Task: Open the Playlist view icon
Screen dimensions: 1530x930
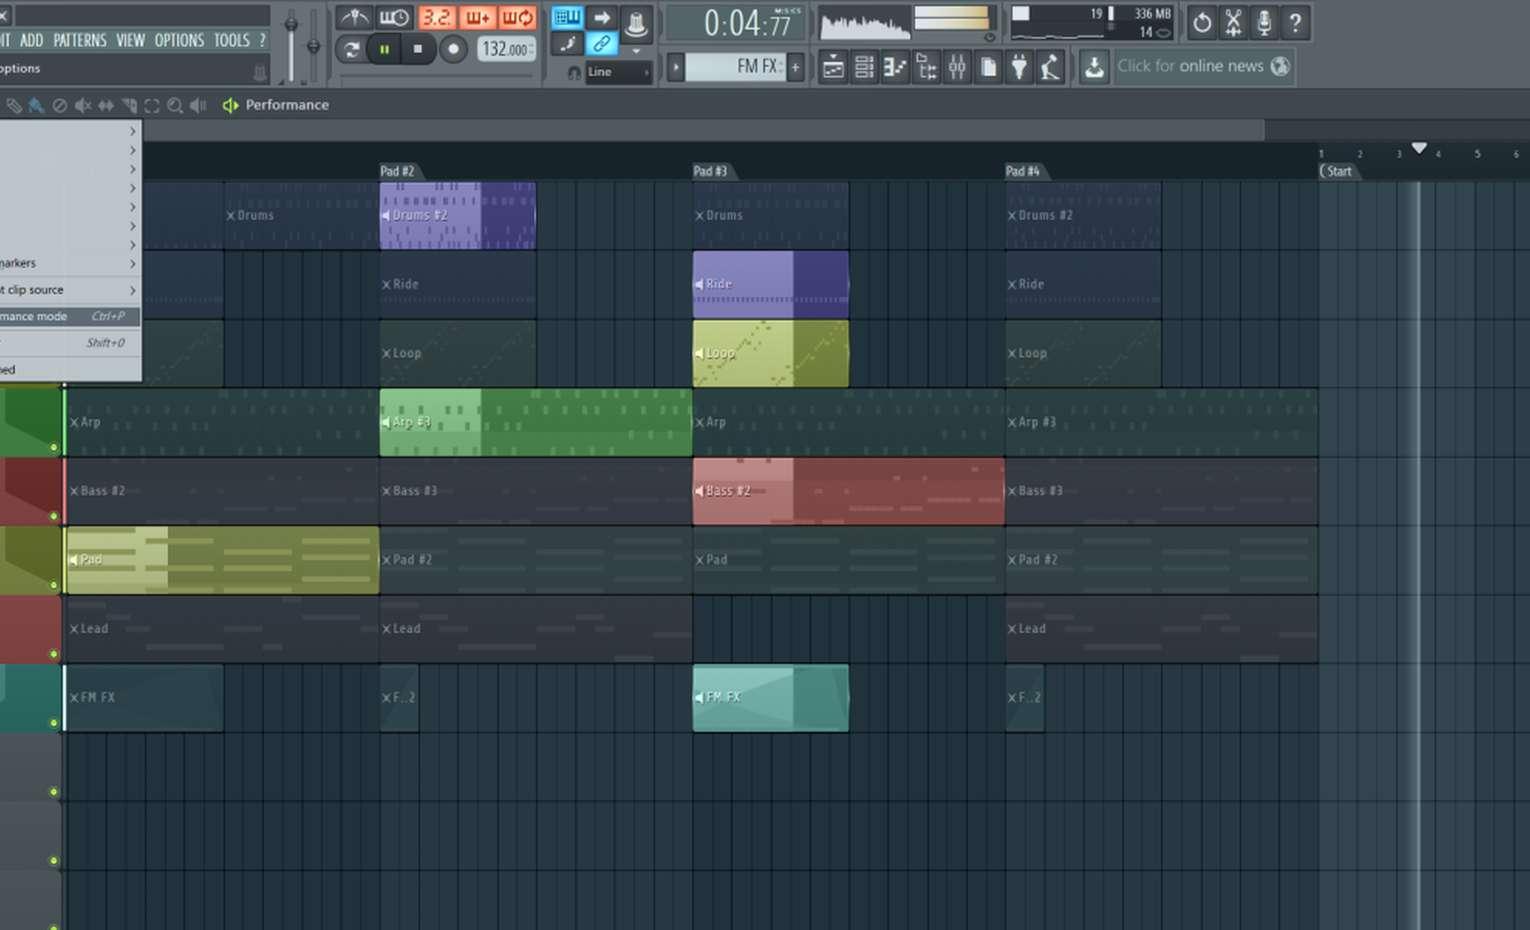Action: point(833,67)
